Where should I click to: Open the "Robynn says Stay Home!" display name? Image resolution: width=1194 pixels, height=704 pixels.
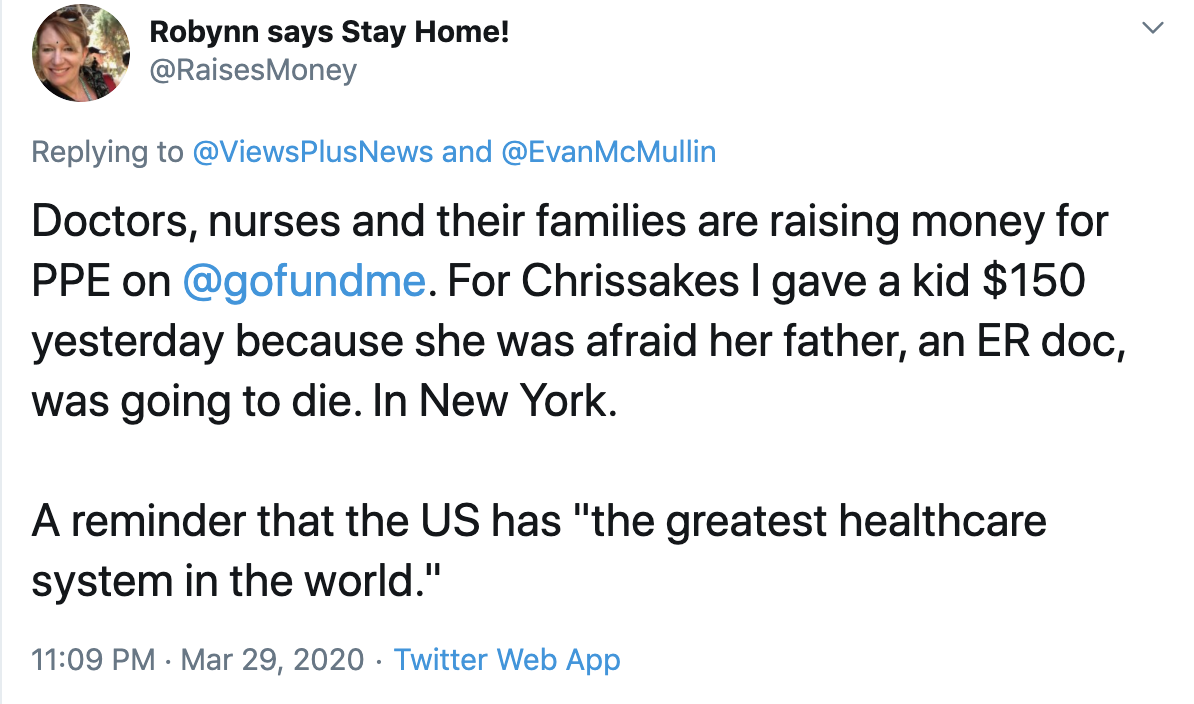pos(329,32)
